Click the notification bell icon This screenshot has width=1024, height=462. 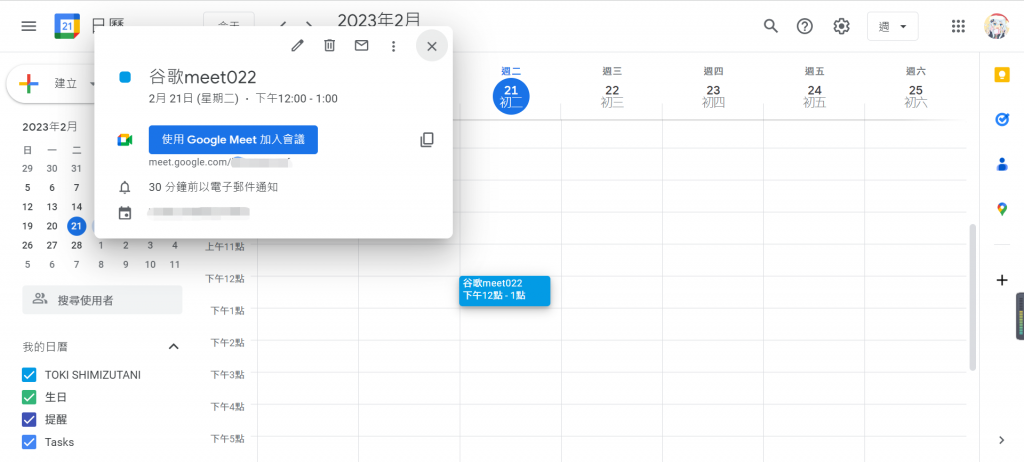tap(125, 188)
